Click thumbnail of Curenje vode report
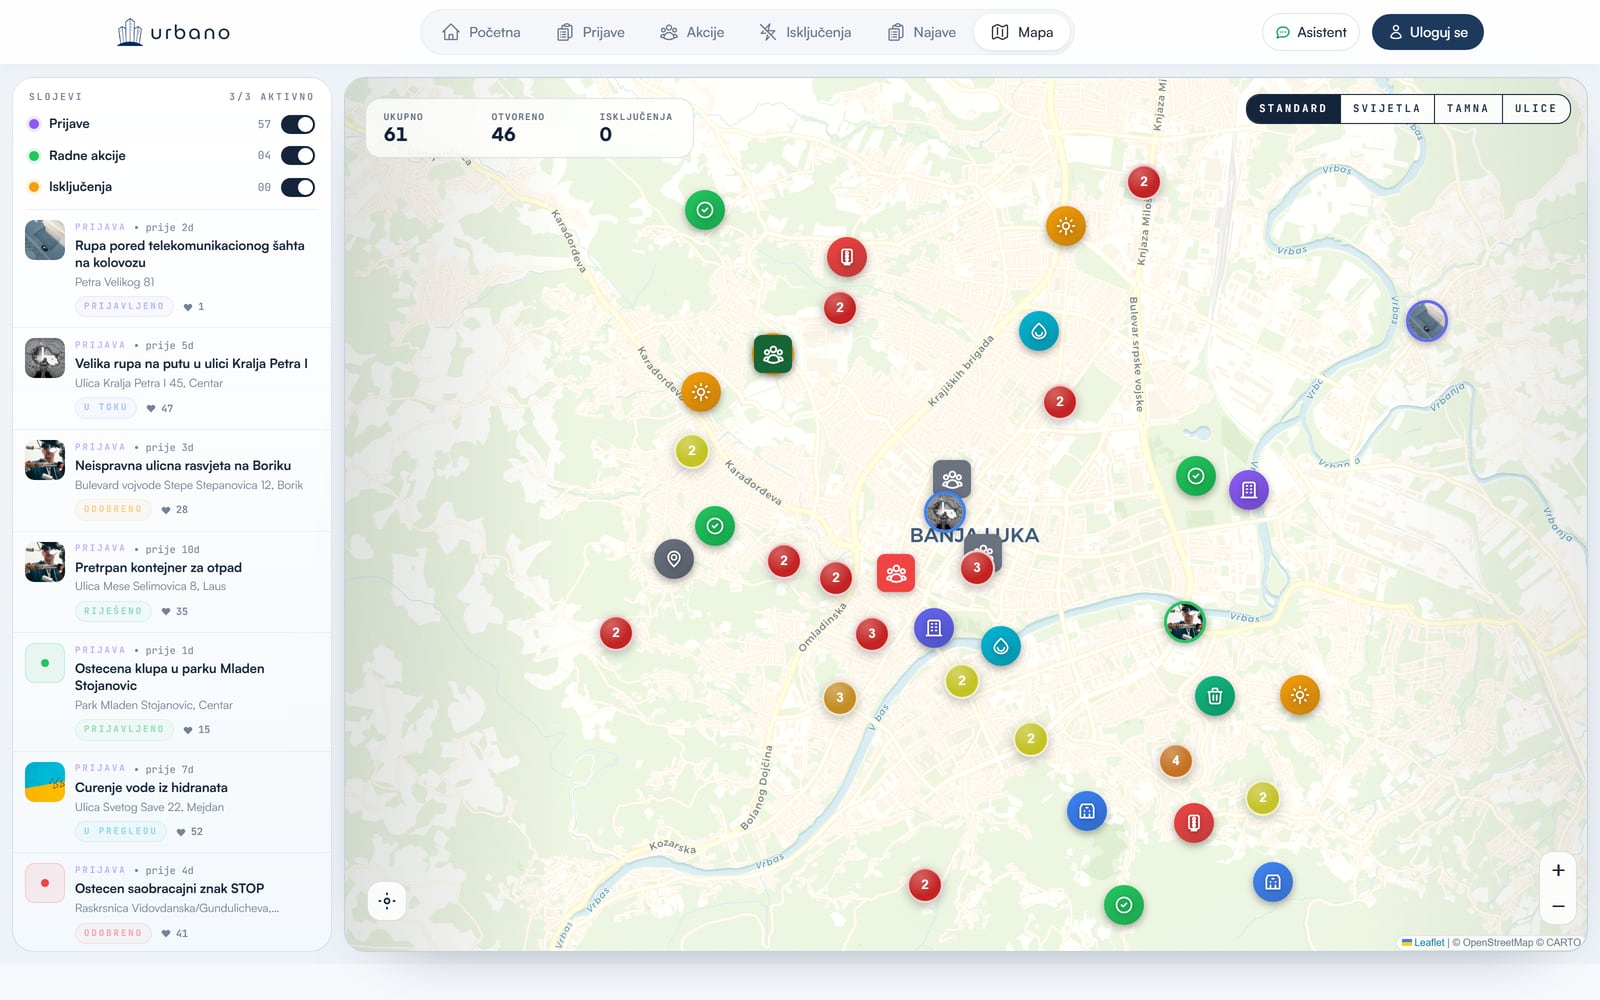This screenshot has height=1000, width=1600. tap(45, 782)
